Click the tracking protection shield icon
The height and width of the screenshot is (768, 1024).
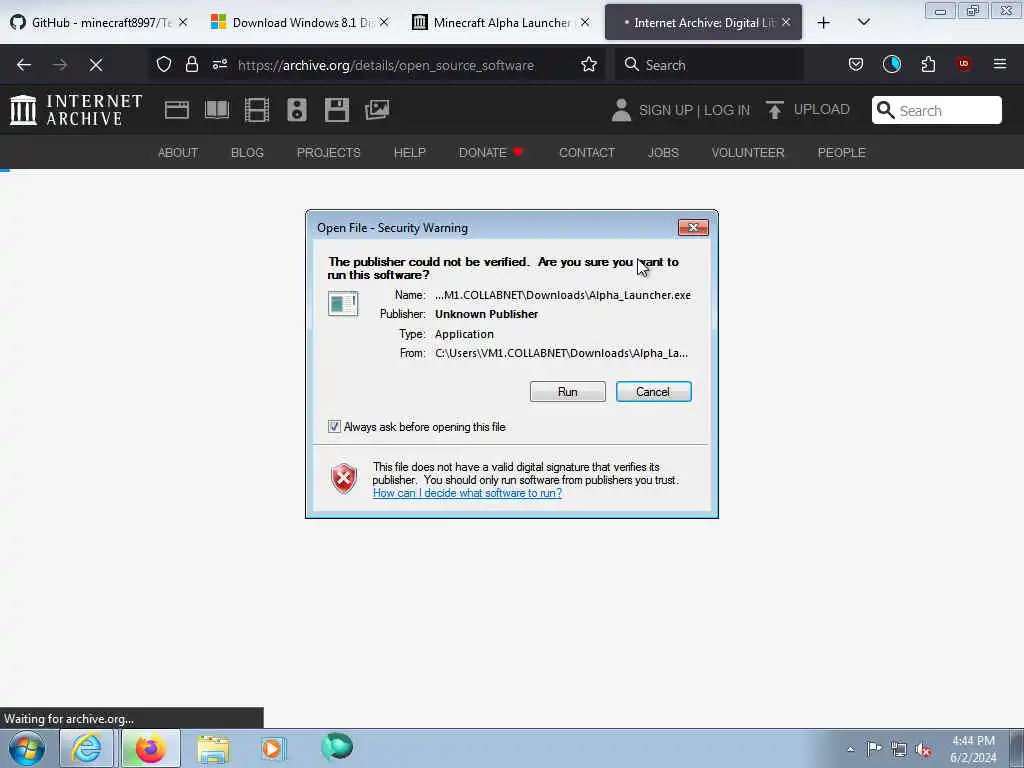coord(163,64)
